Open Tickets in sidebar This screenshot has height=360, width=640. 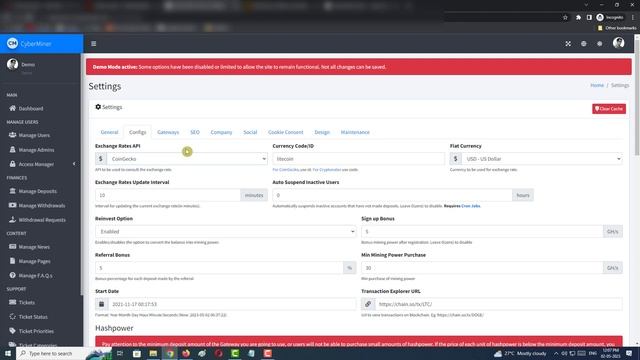point(22,302)
